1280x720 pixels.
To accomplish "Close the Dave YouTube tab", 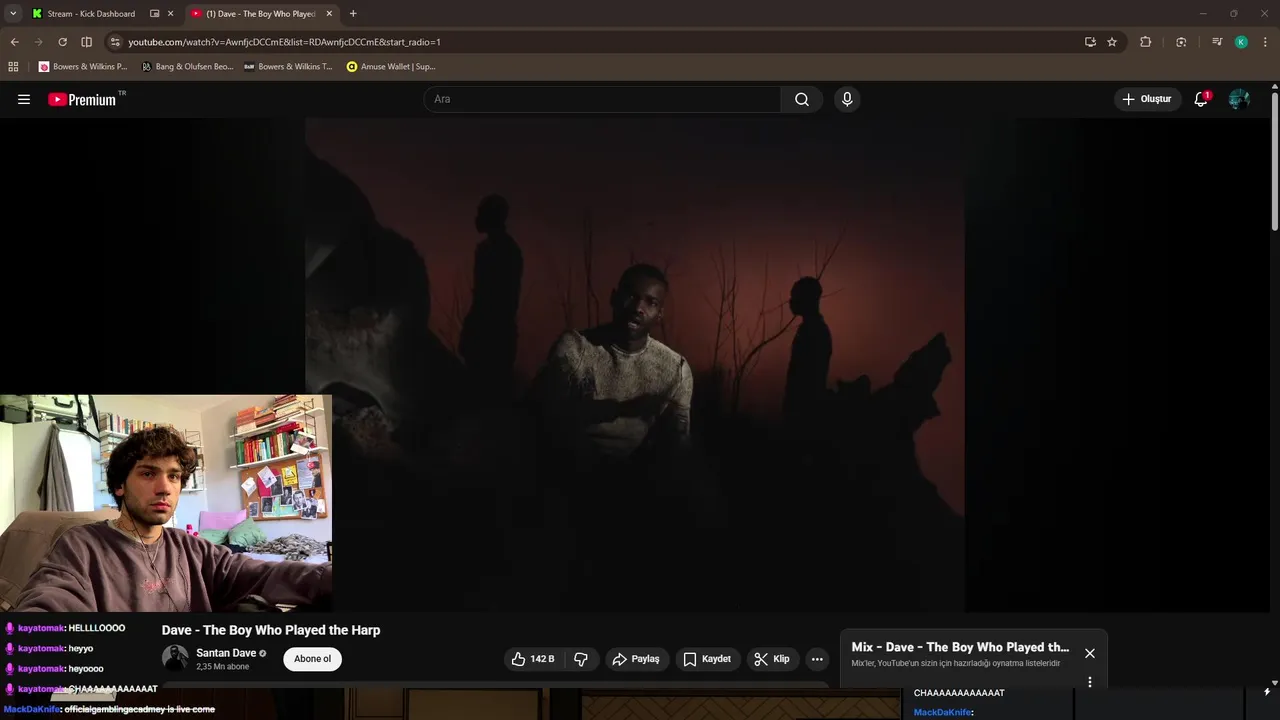I will (329, 14).
